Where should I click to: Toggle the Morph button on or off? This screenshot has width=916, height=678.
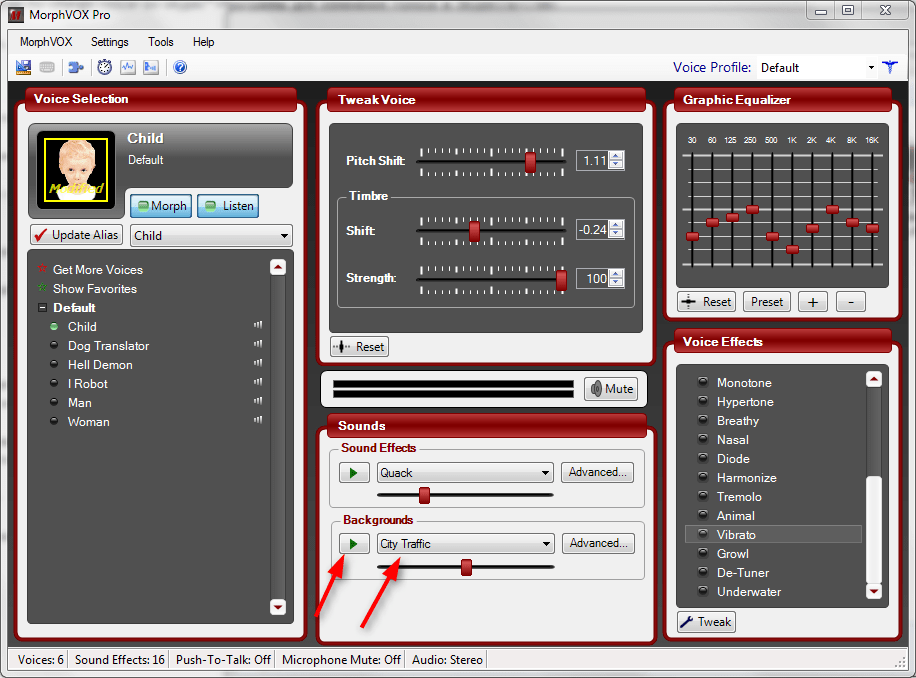pyautogui.click(x=160, y=206)
